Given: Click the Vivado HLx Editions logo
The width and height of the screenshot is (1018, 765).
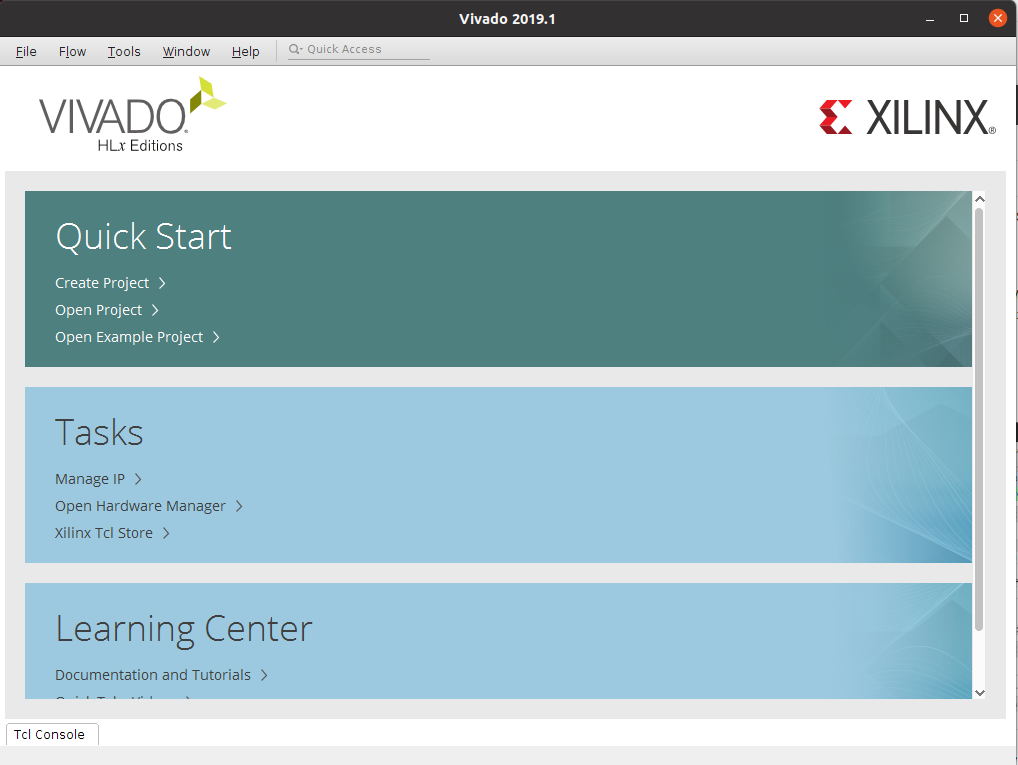Looking at the screenshot, I should pyautogui.click(x=132, y=116).
